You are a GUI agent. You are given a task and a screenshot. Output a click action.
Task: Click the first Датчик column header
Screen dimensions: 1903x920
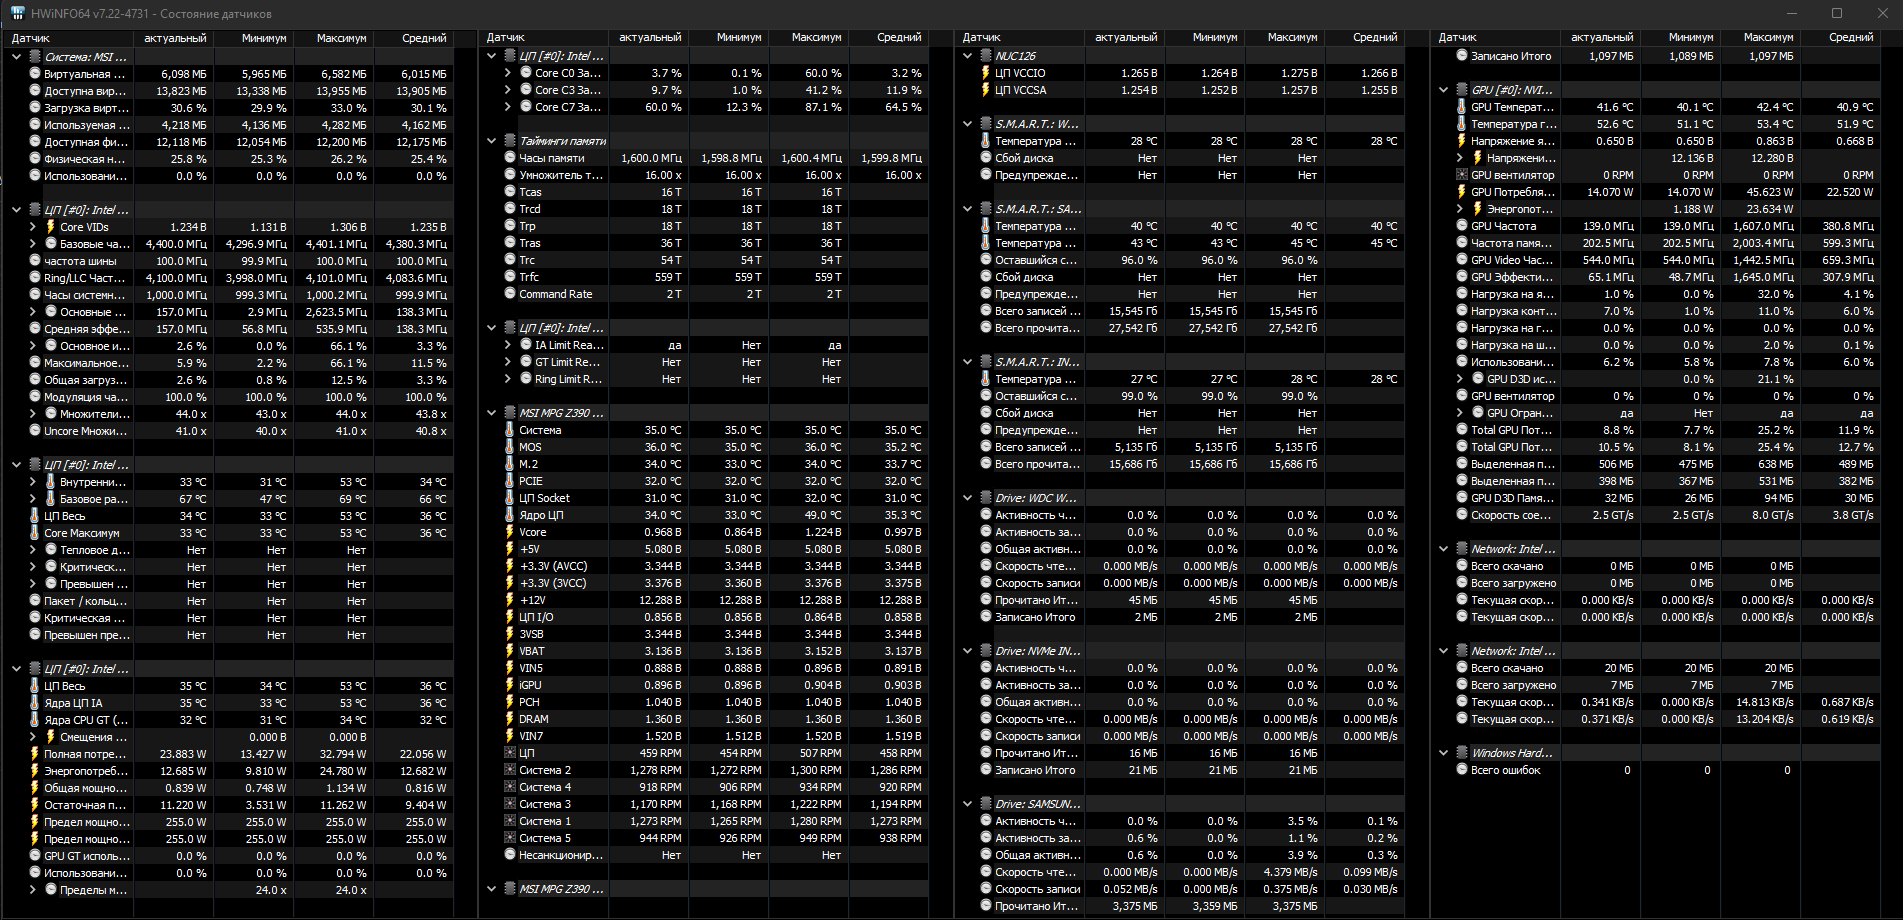(x=31, y=38)
